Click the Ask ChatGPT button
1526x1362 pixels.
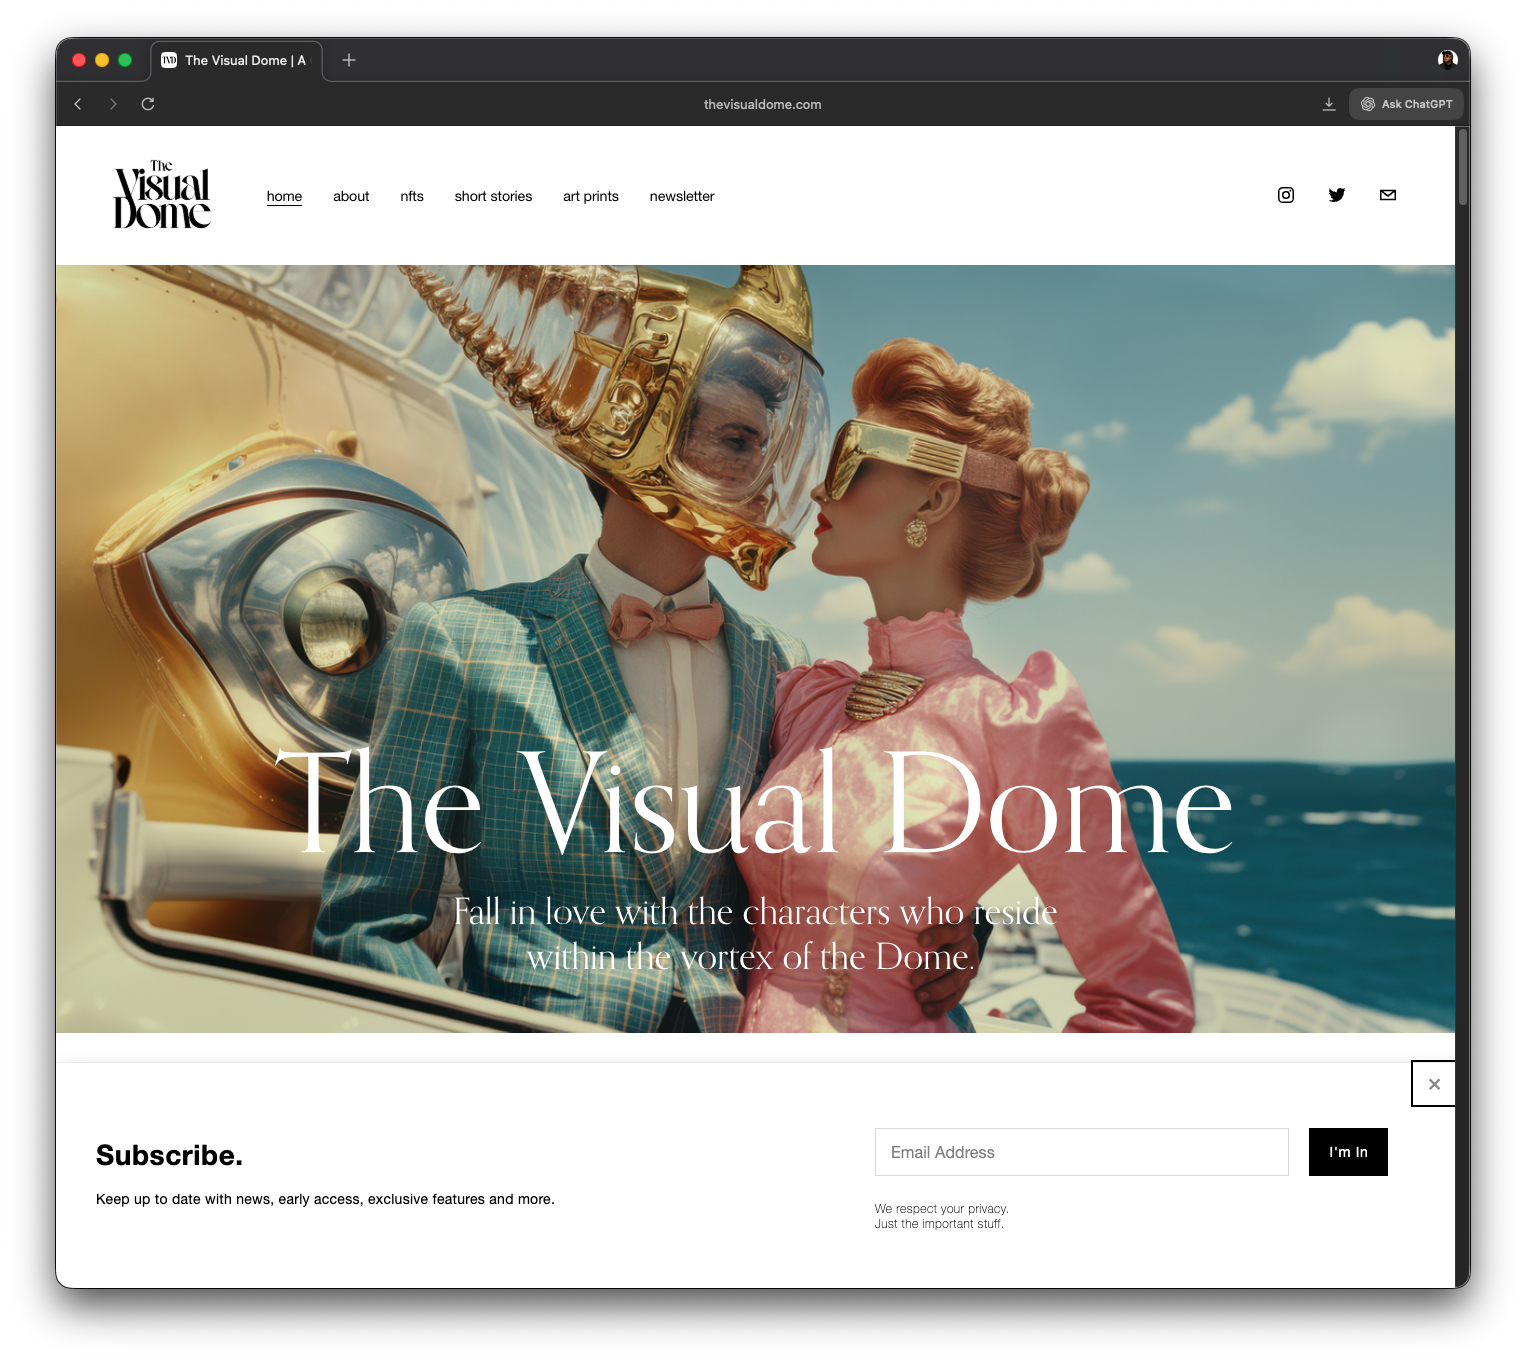click(x=1407, y=104)
